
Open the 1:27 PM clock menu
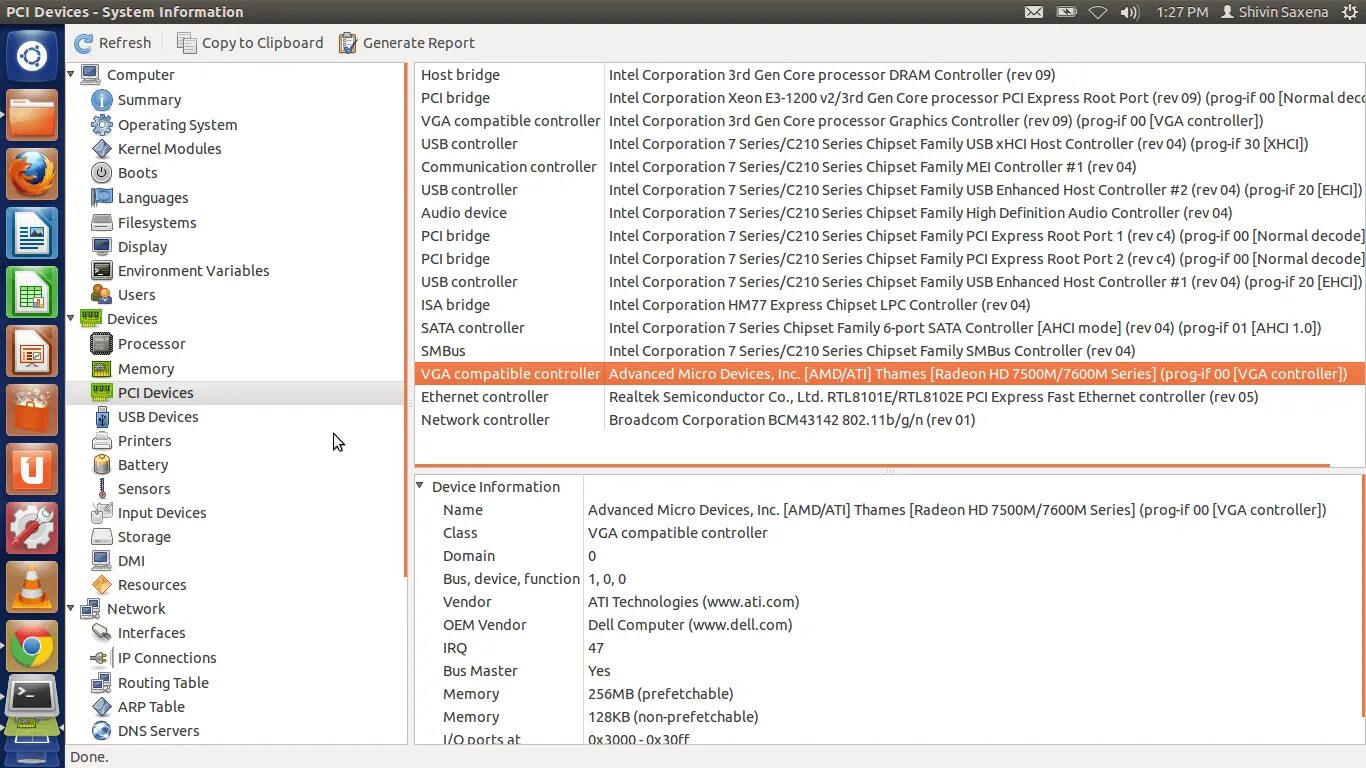(x=1182, y=12)
